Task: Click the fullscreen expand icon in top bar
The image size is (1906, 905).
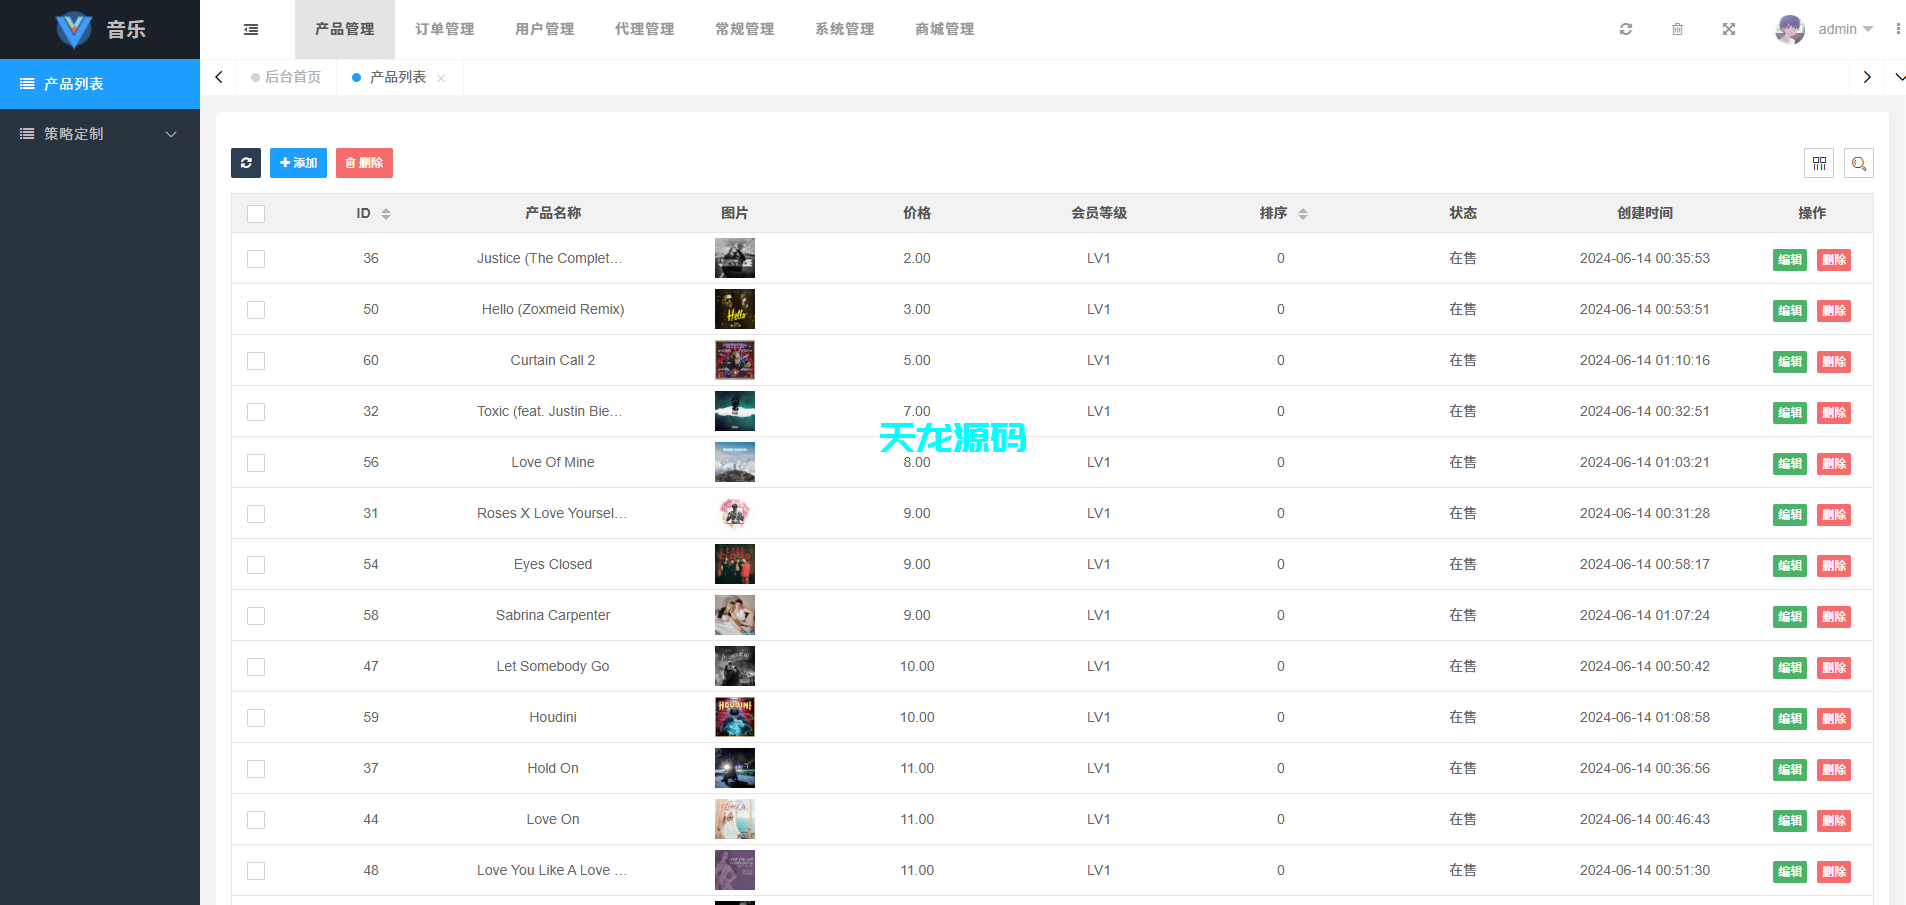Action: coord(1729,29)
